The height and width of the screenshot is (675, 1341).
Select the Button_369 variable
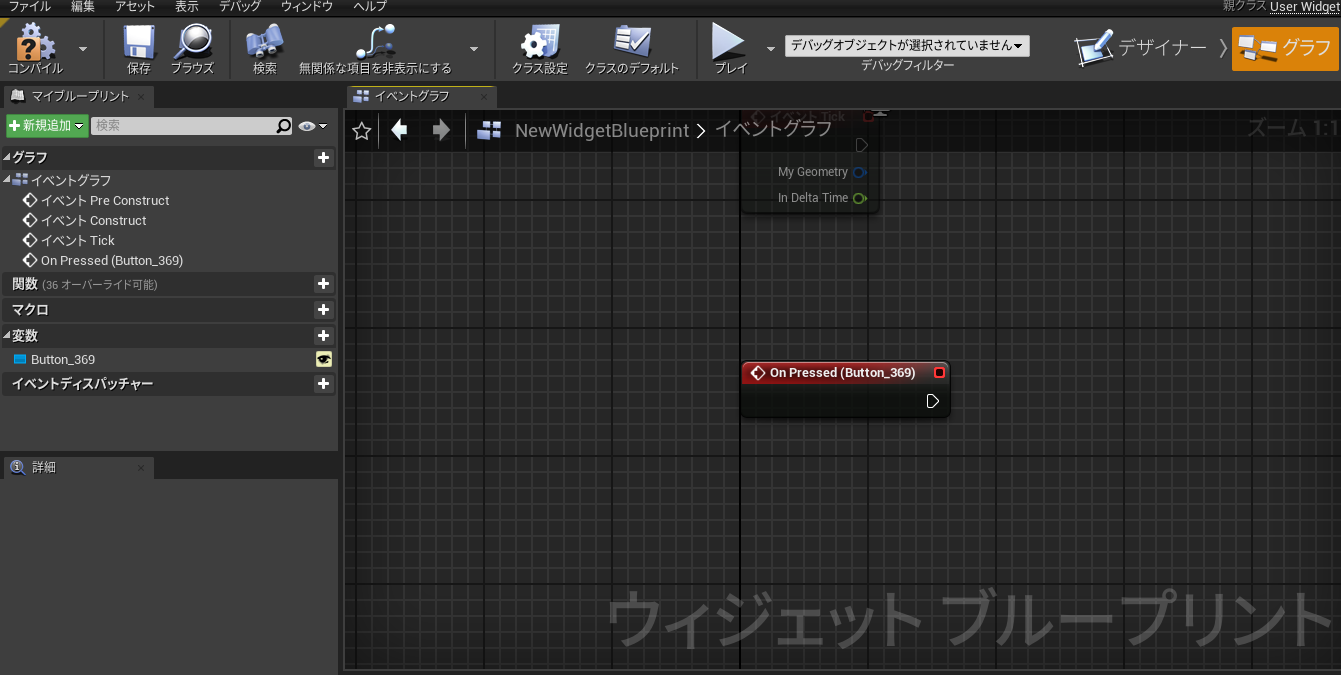coord(62,359)
